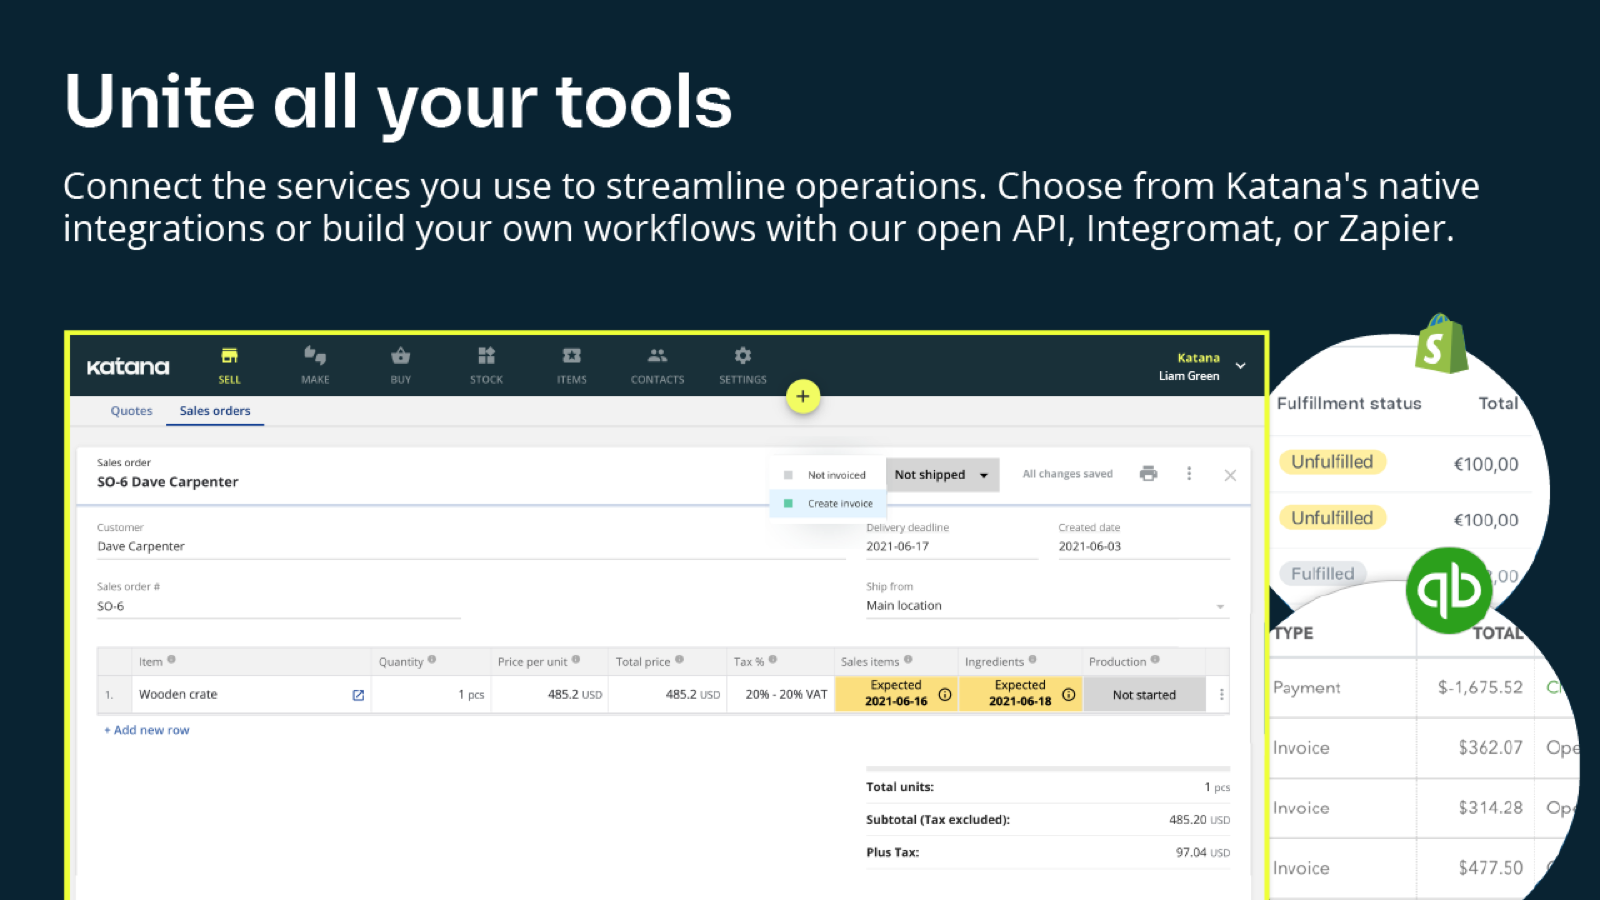Image resolution: width=1600 pixels, height=900 pixels.
Task: Click the printer icon
Action: [x=1148, y=474]
